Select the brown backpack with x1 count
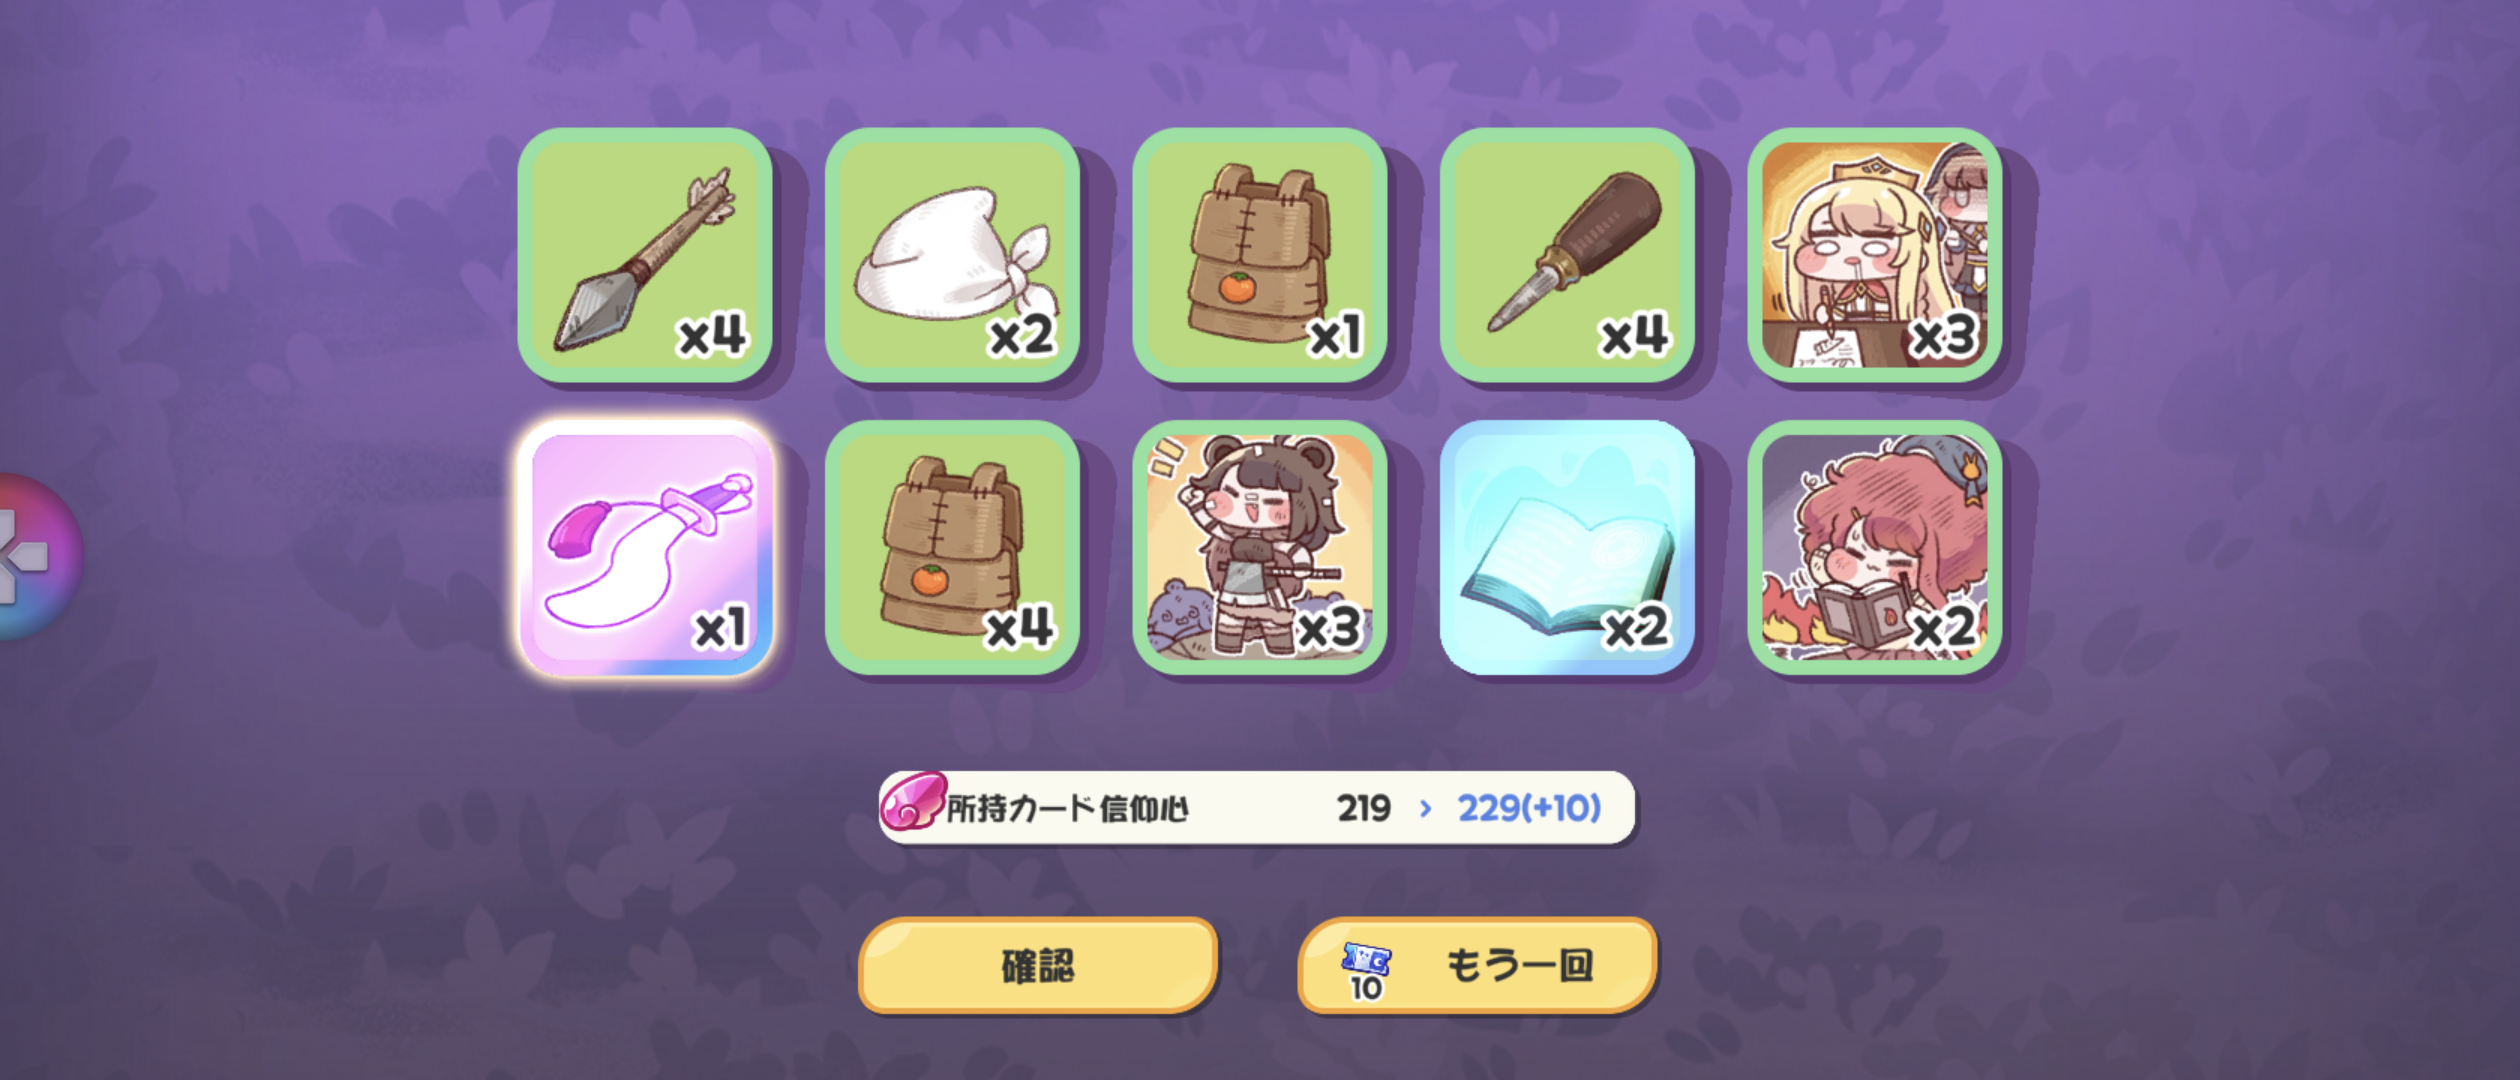 tap(1260, 255)
